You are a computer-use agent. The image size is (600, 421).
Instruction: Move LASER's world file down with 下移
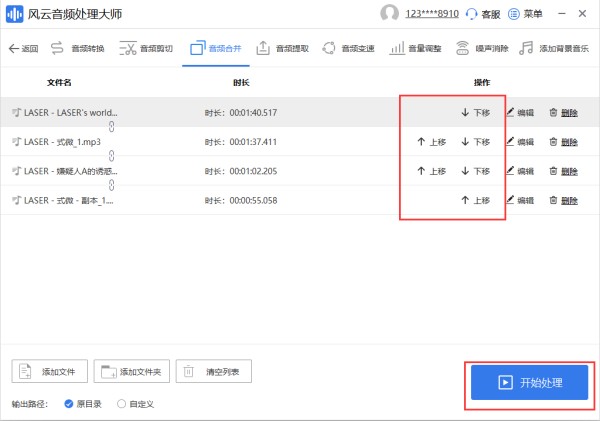click(475, 113)
